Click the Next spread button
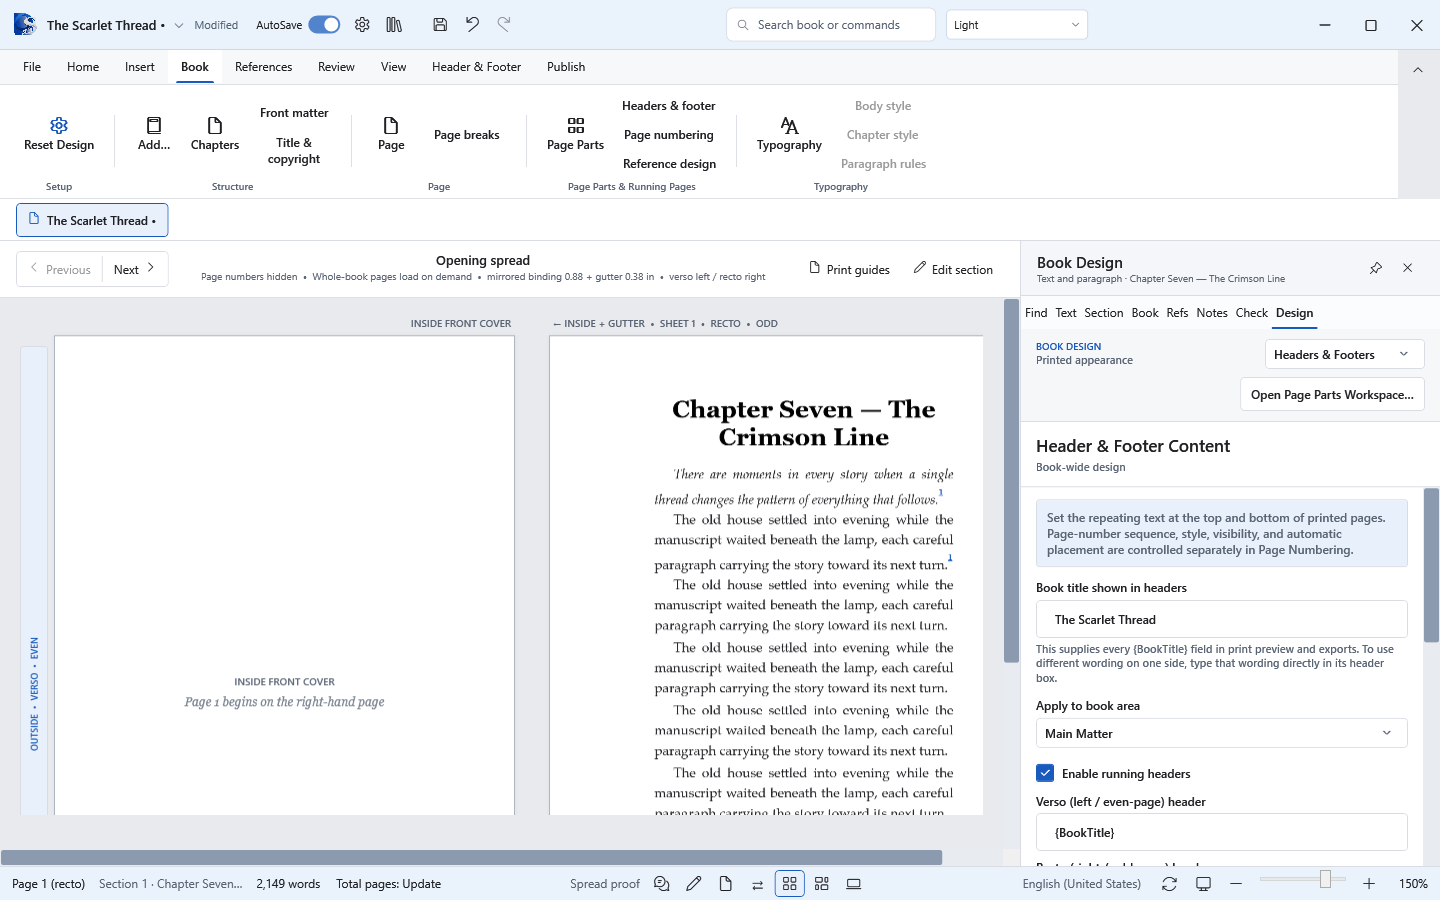 (135, 269)
